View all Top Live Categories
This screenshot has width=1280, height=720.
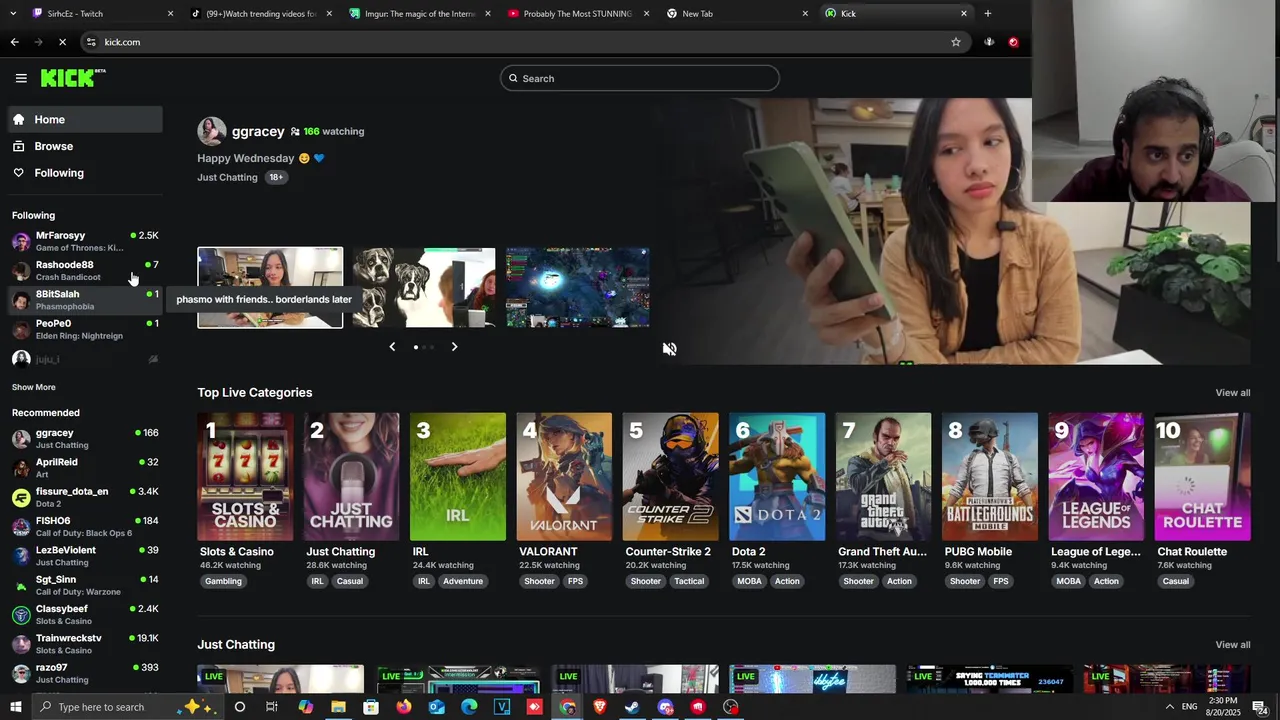(x=1233, y=393)
